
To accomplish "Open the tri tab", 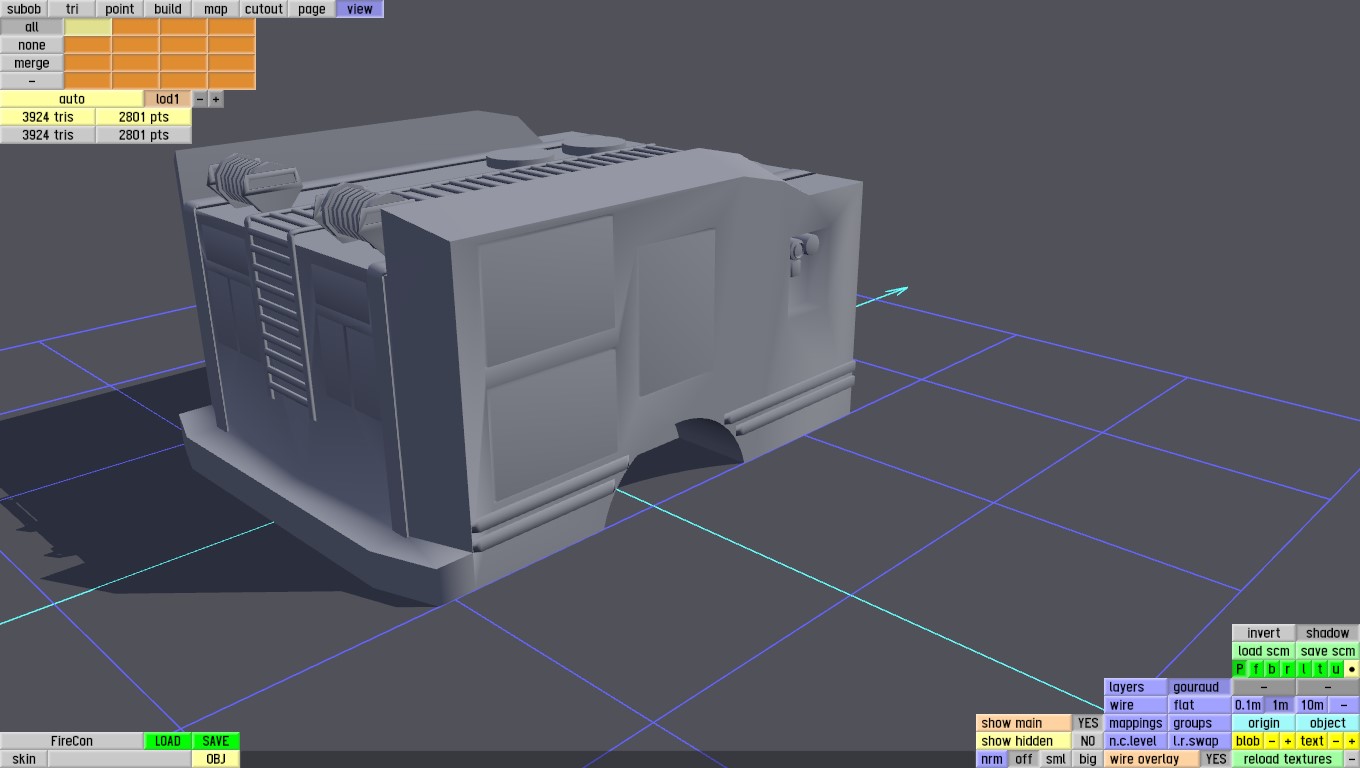I will pyautogui.click(x=72, y=9).
